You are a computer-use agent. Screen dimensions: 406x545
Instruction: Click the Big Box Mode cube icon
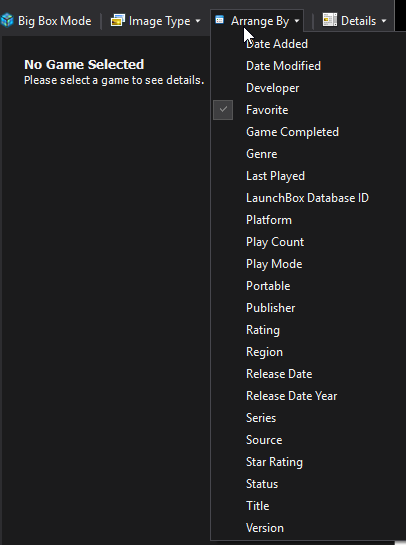pyautogui.click(x=7, y=21)
